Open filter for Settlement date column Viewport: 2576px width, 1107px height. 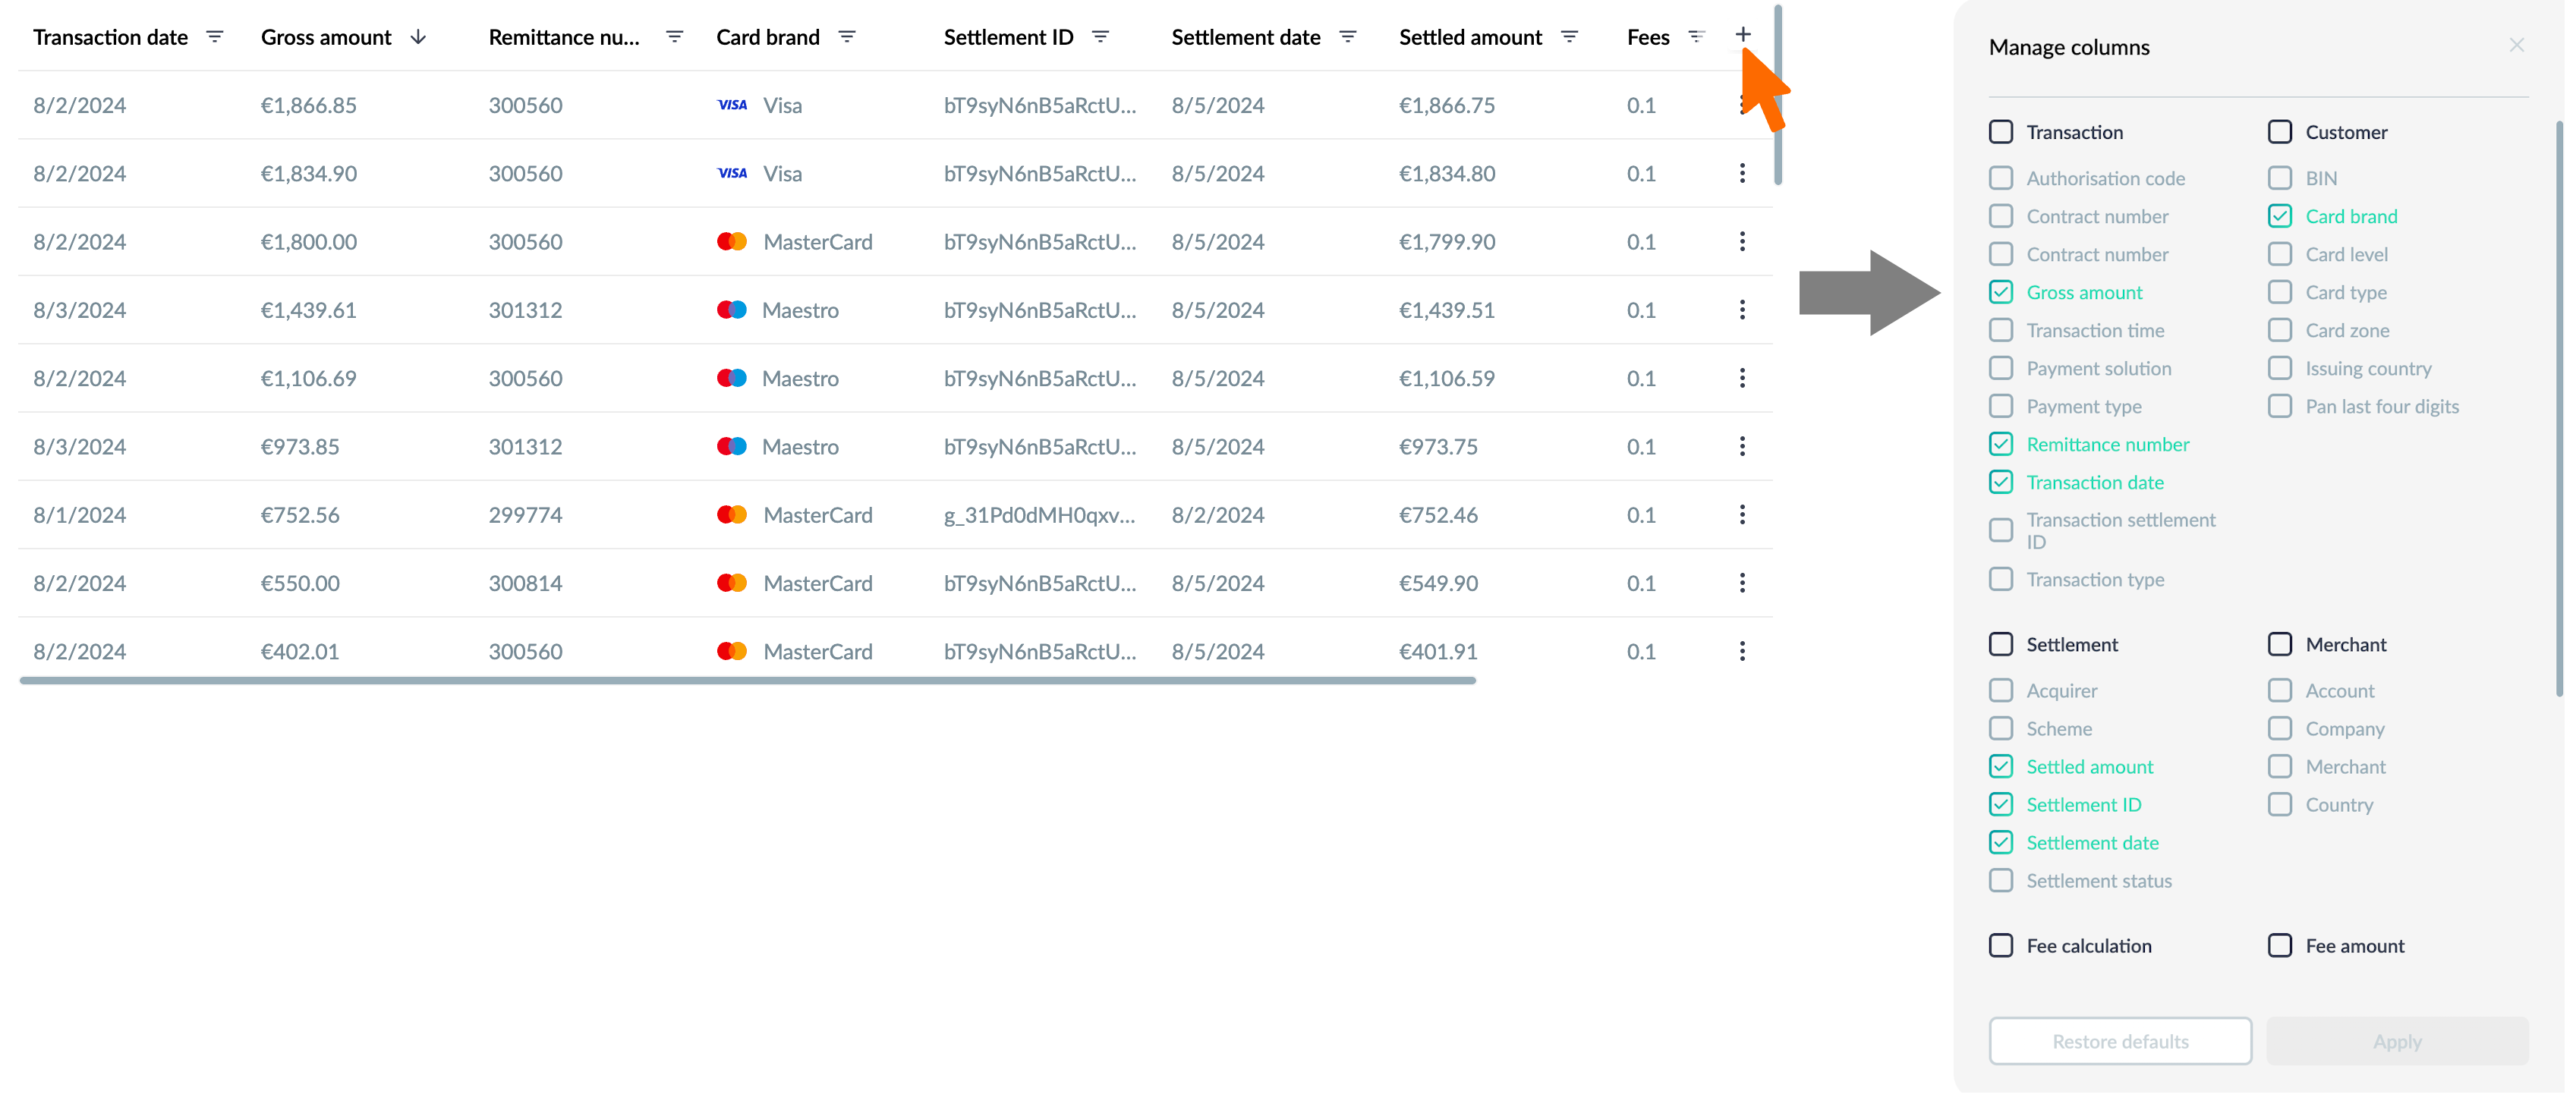tap(1348, 37)
